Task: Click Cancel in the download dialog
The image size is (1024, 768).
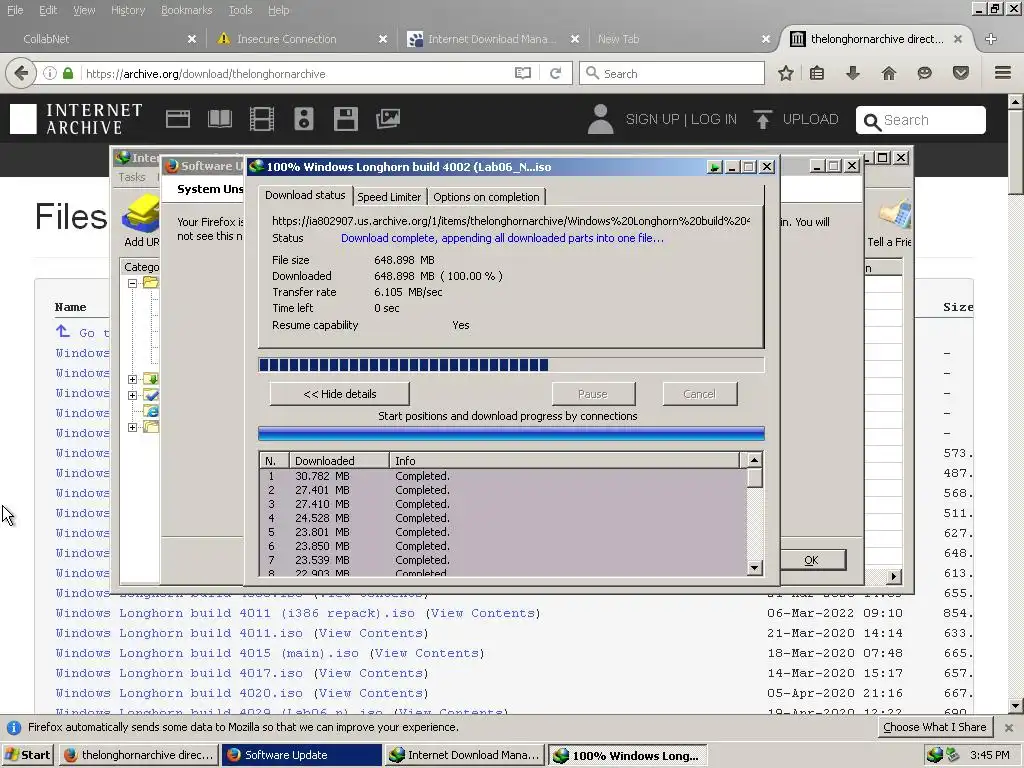Action: tap(699, 394)
